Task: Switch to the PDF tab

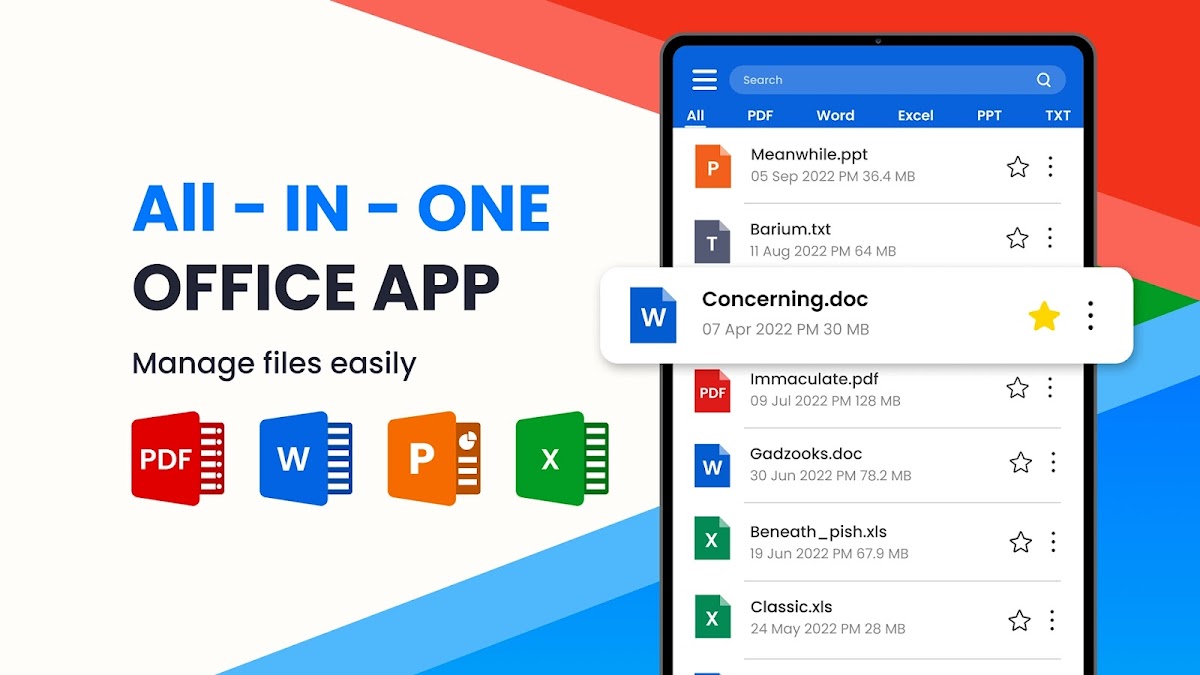Action: (760, 115)
